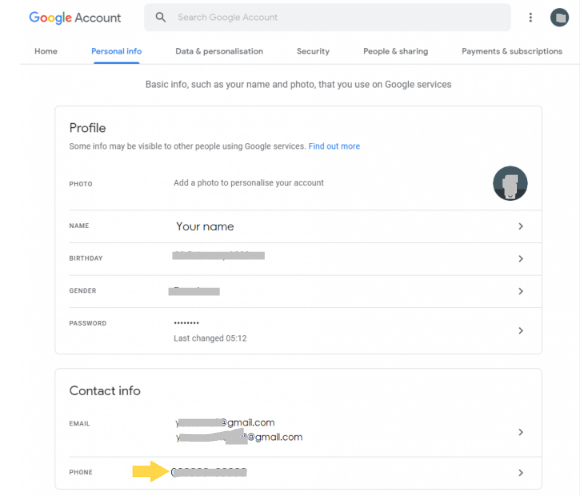Click the Google Account logo
The width and height of the screenshot is (582, 502).
pyautogui.click(x=75, y=17)
